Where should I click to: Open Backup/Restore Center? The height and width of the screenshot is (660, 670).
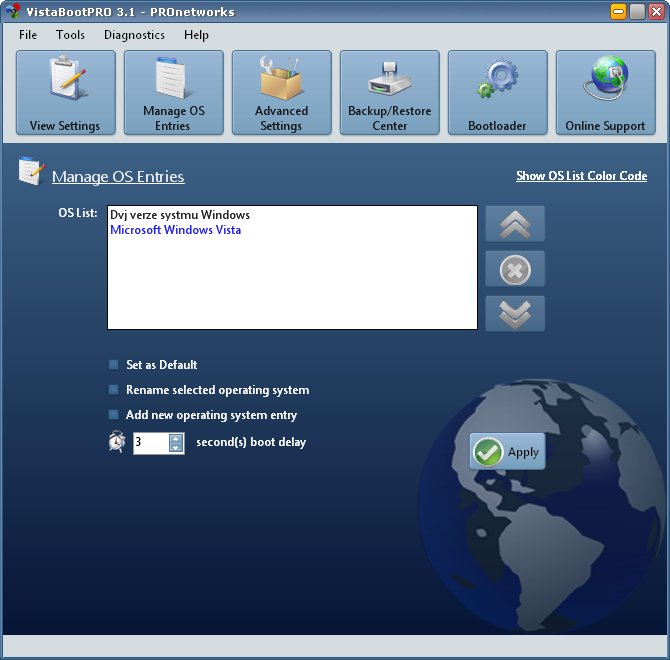pos(390,92)
